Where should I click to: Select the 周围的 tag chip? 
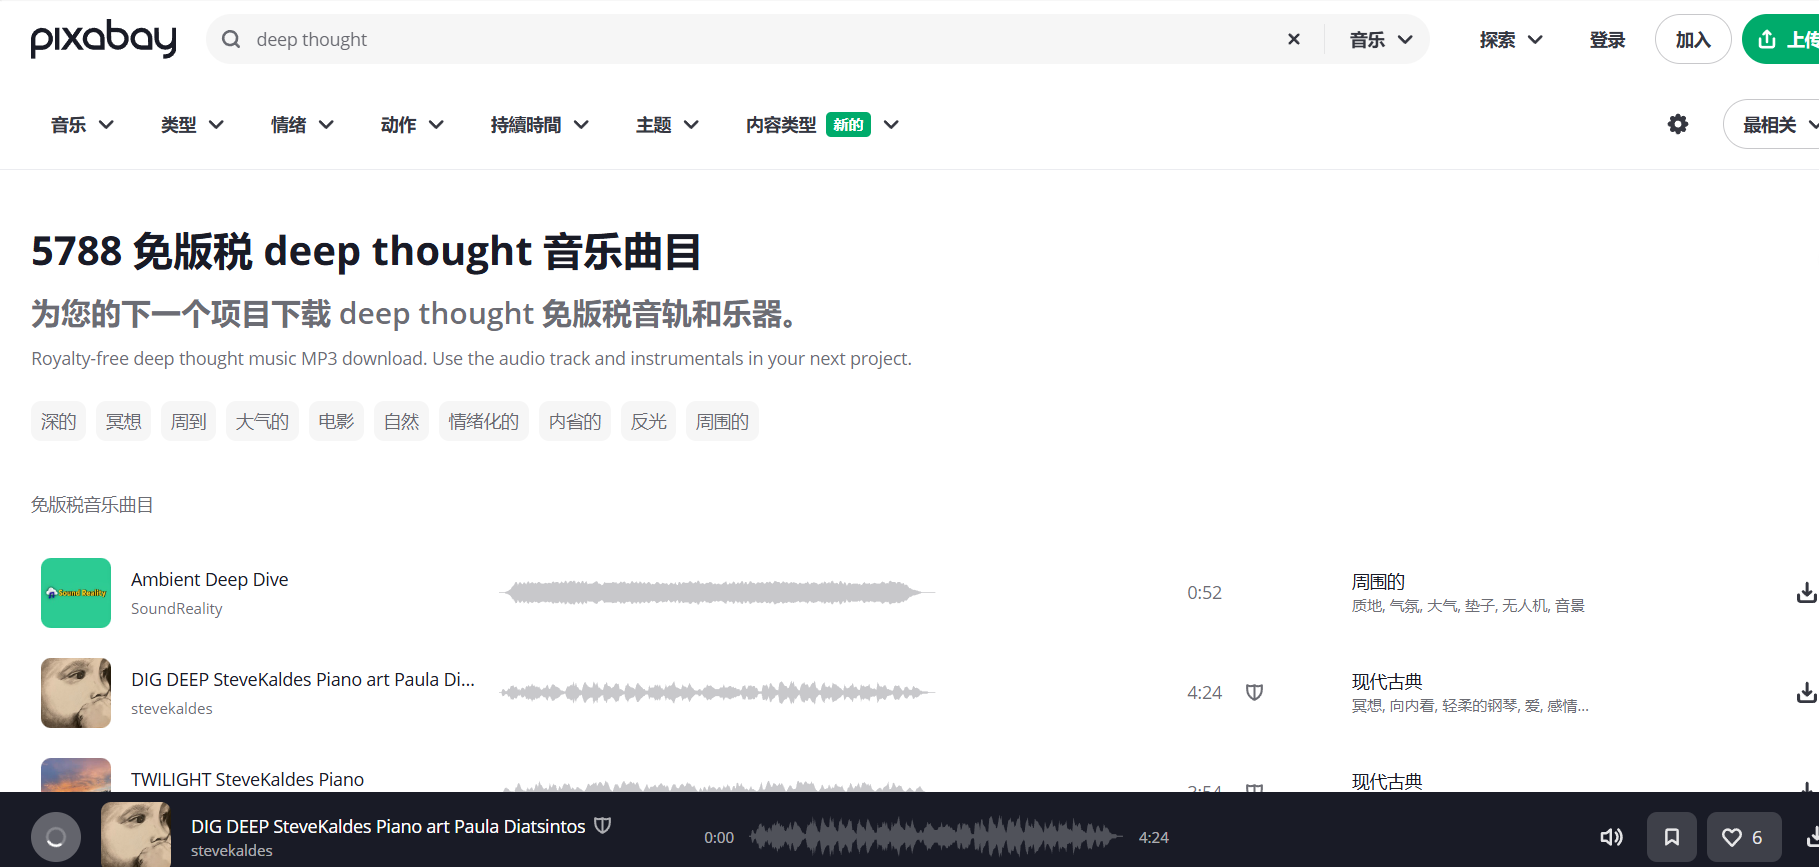click(x=722, y=421)
